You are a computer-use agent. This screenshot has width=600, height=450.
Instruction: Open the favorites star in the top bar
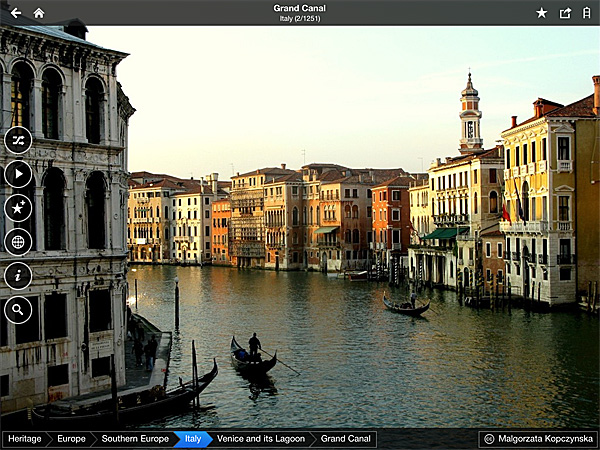(541, 13)
